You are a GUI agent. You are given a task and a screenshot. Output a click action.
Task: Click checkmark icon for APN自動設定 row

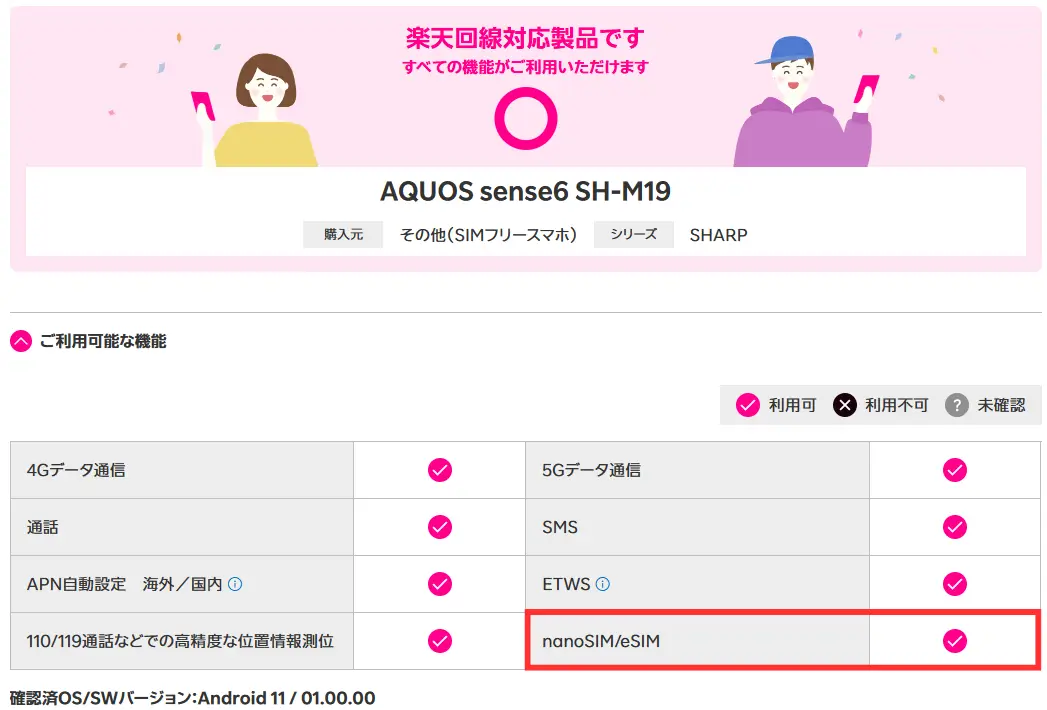tap(440, 584)
